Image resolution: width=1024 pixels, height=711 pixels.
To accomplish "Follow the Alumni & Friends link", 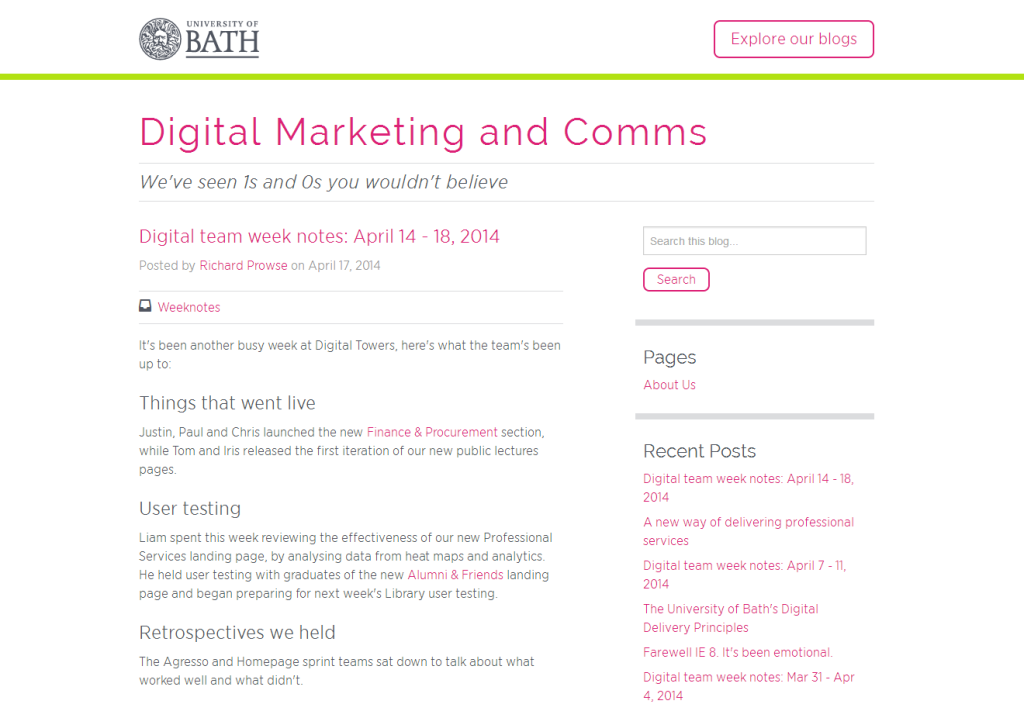I will [455, 575].
